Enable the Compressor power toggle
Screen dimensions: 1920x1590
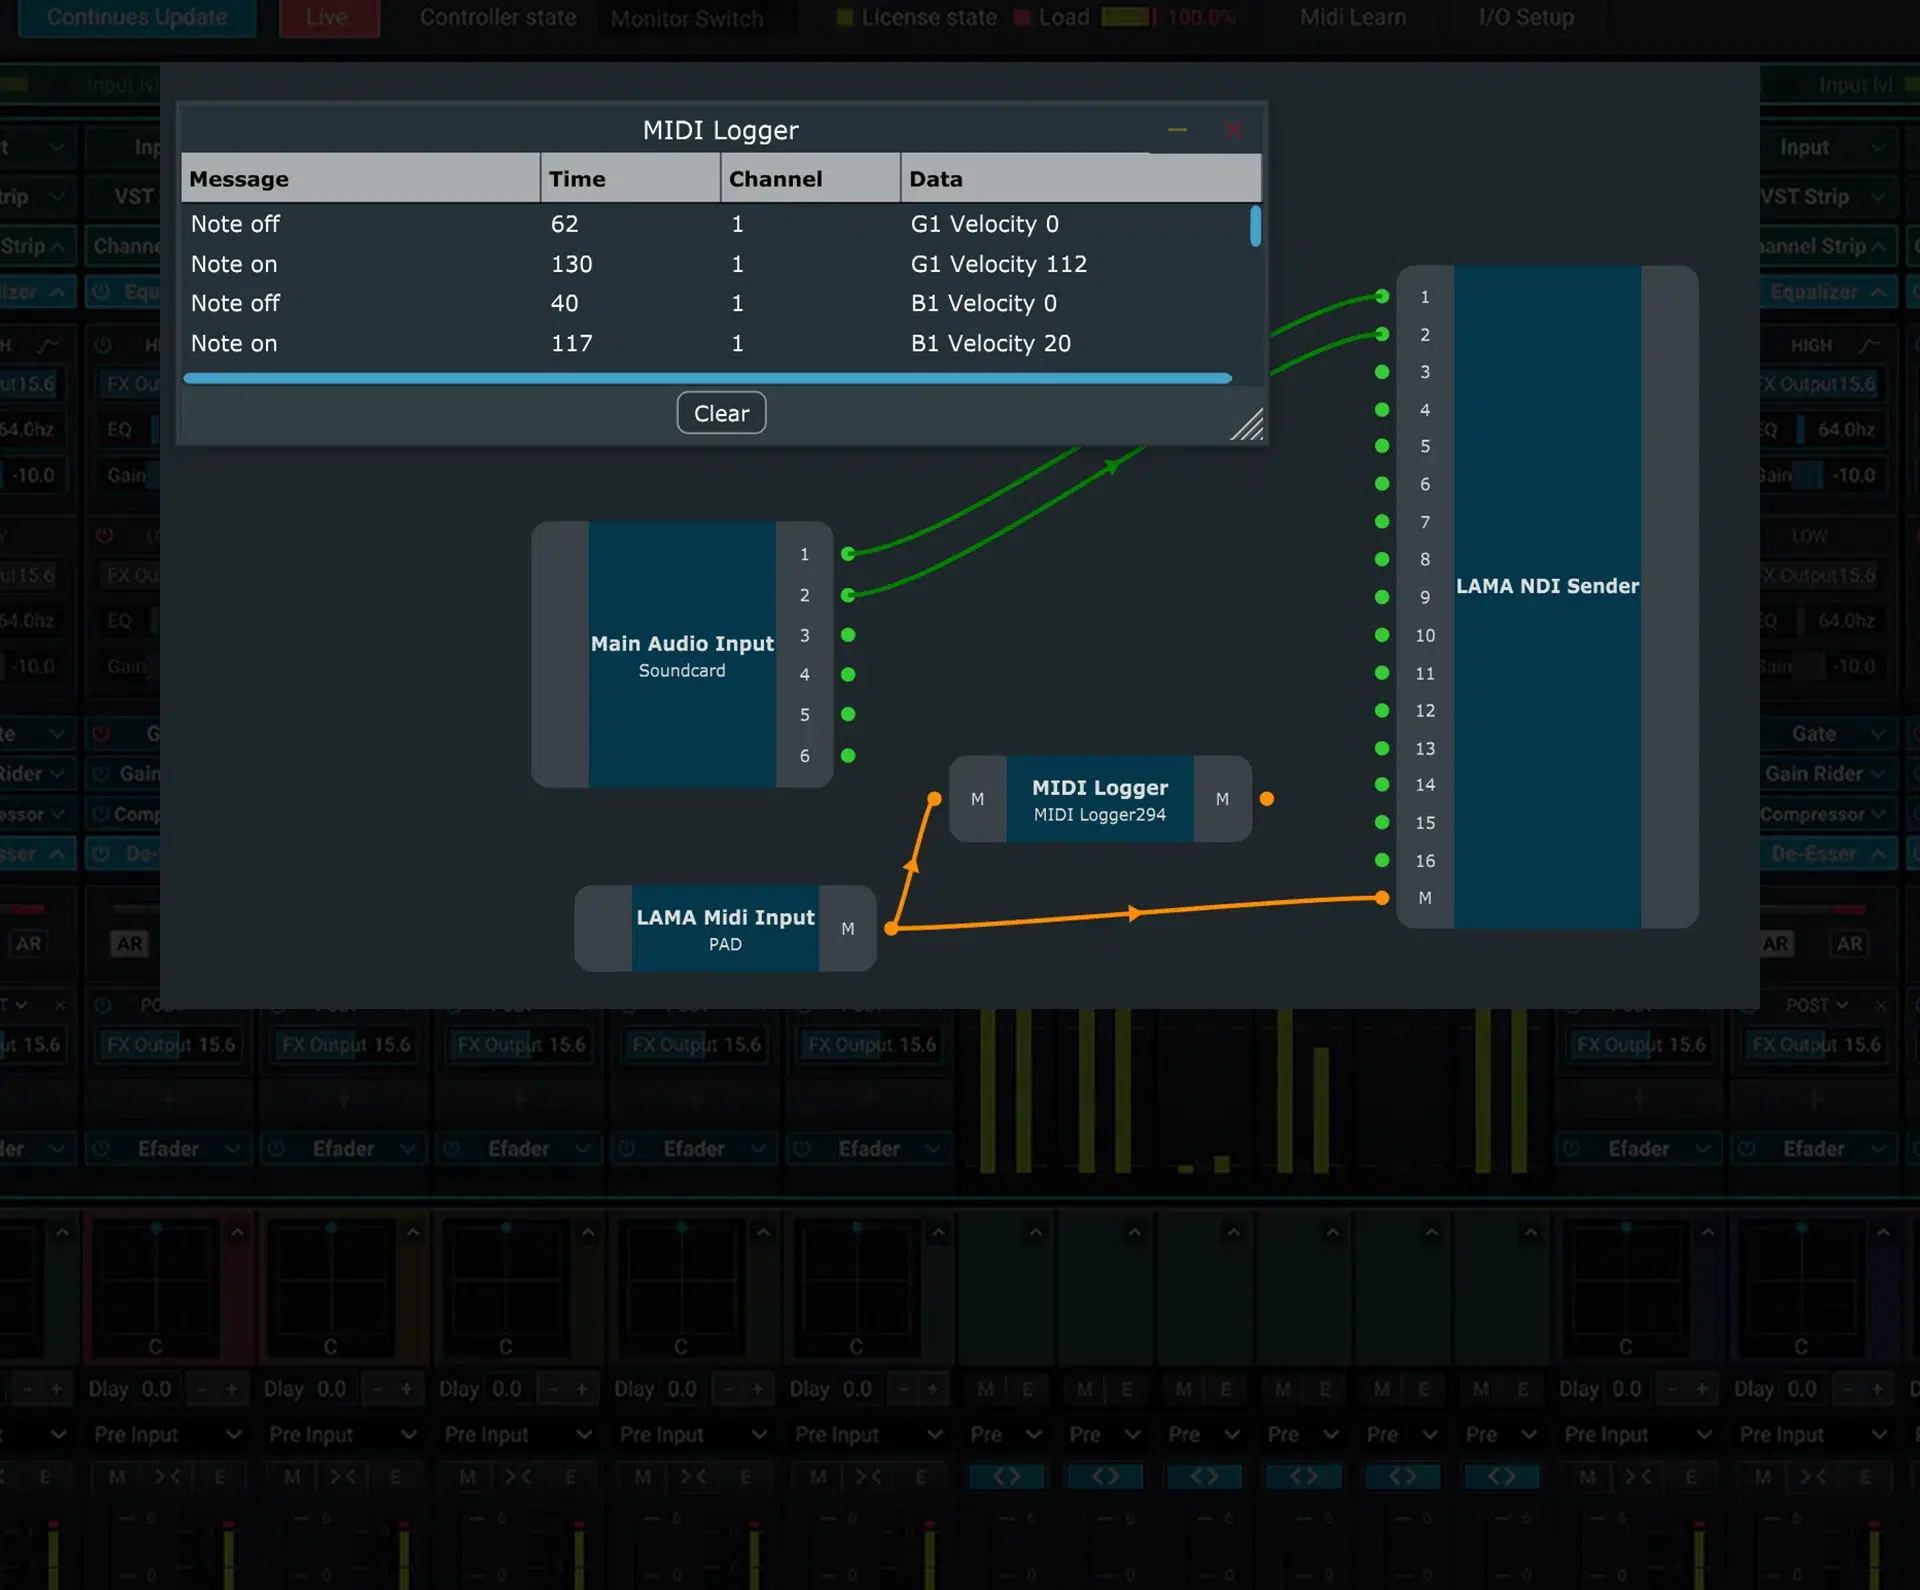click(99, 813)
